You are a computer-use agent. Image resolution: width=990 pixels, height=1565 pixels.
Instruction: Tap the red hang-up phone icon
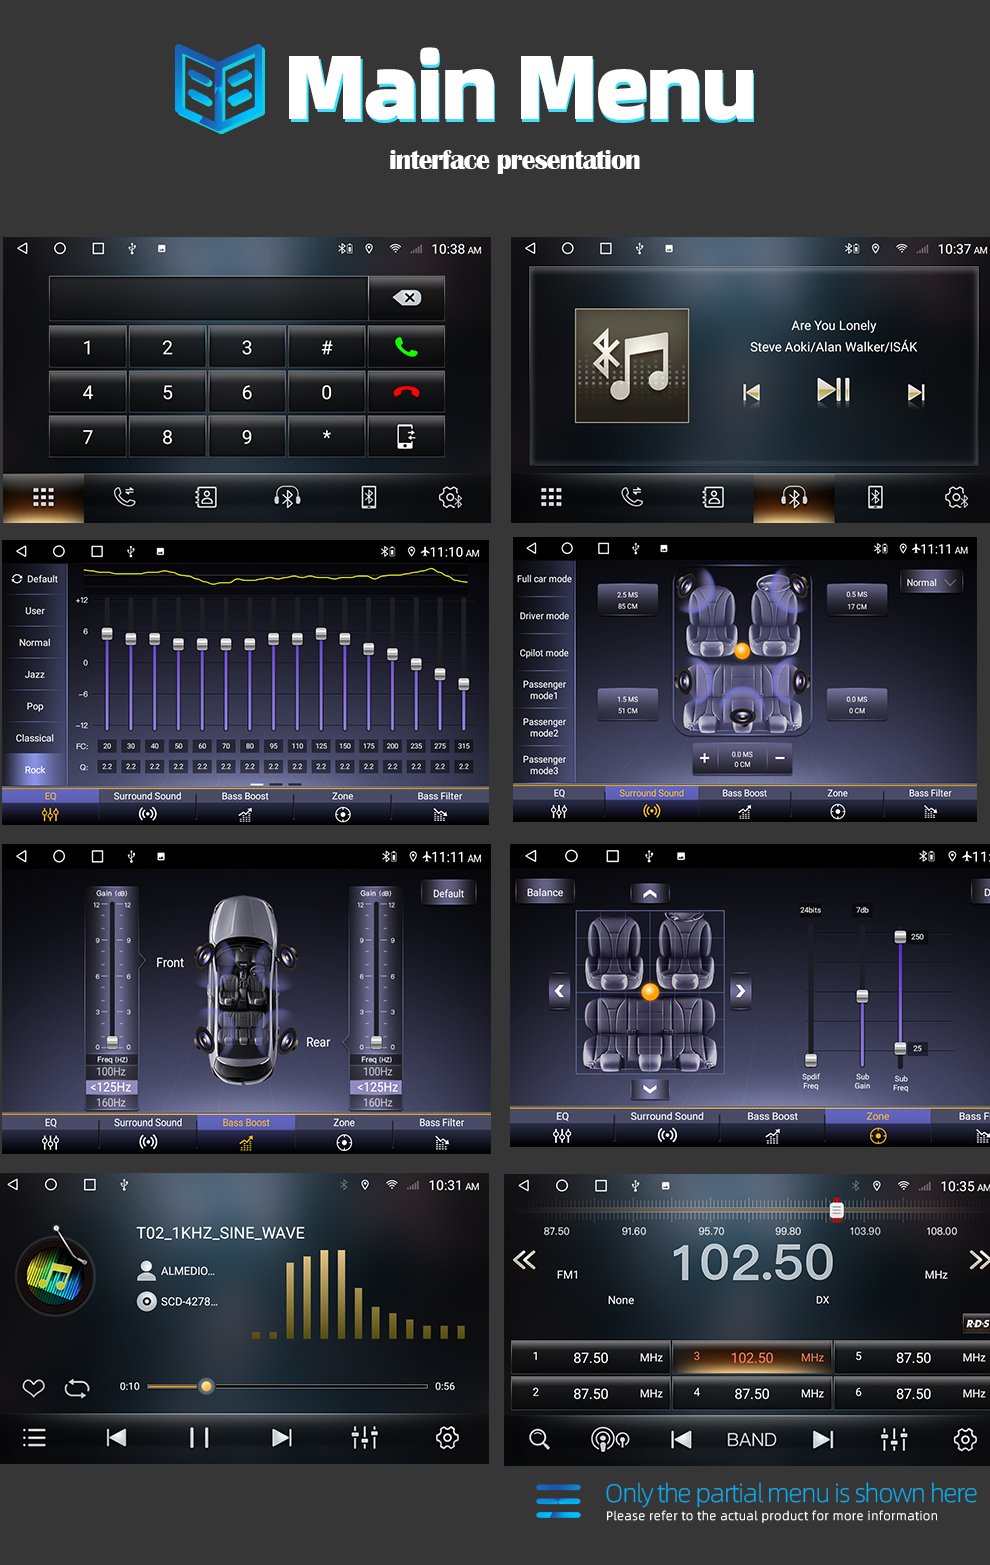click(x=406, y=392)
